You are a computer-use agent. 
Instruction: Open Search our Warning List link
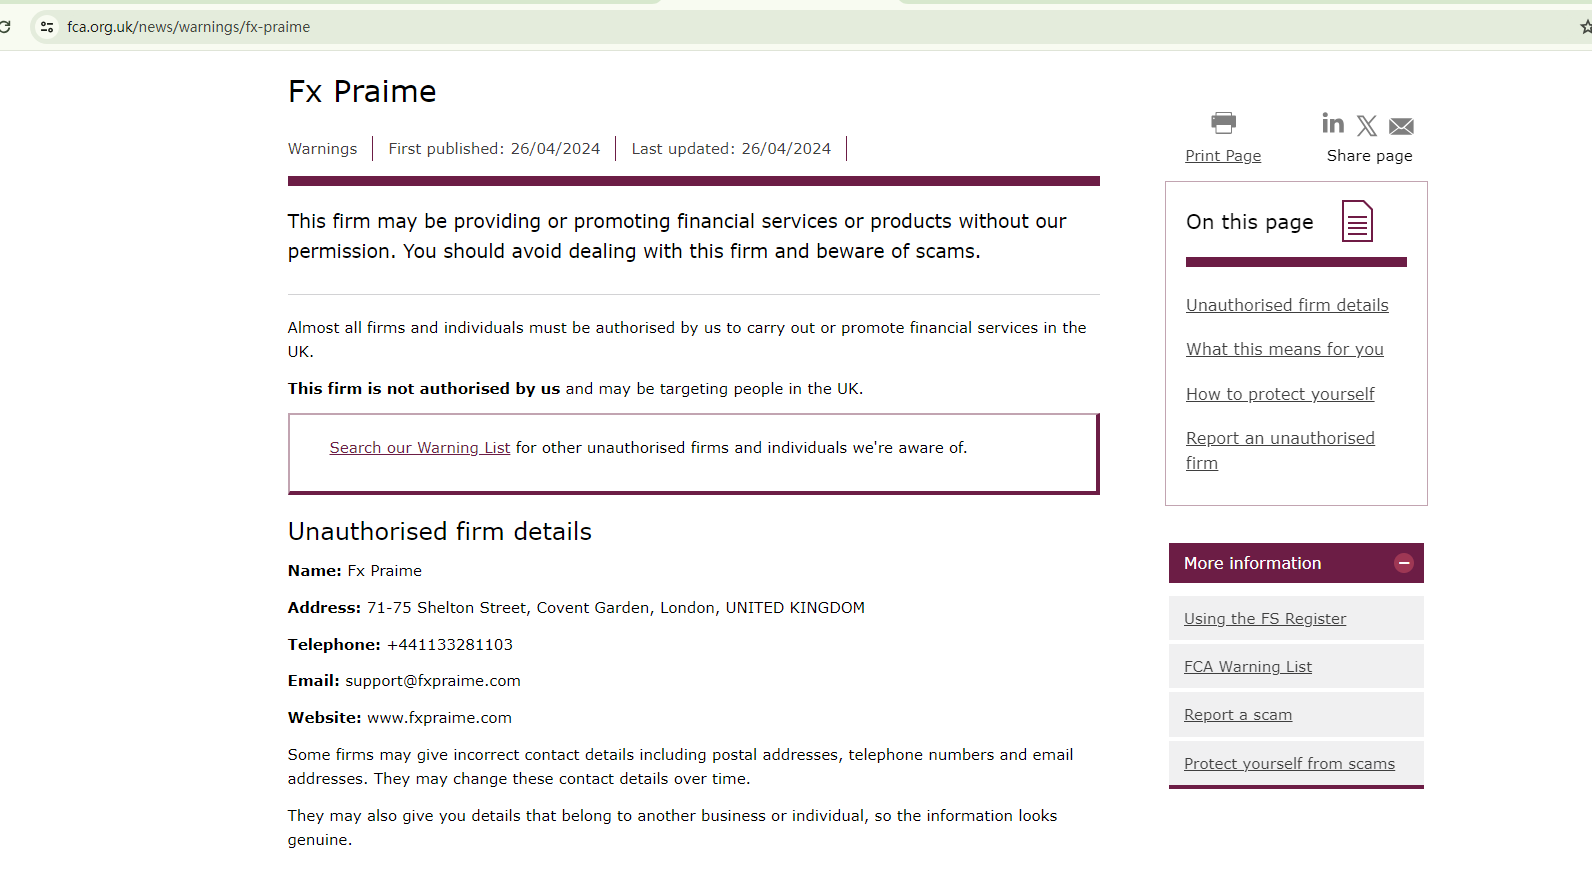[x=420, y=448]
